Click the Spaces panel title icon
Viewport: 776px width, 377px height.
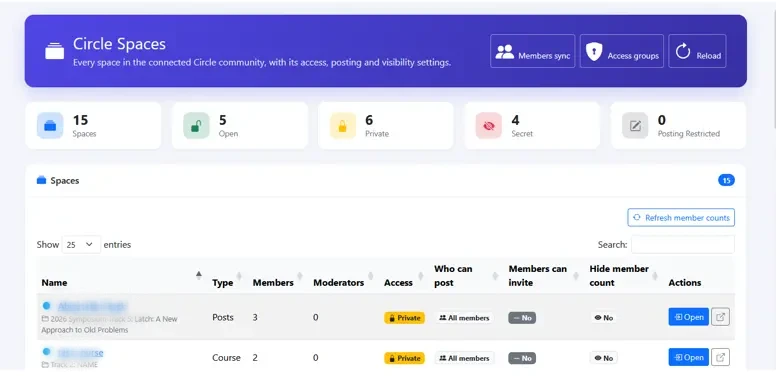(42, 180)
